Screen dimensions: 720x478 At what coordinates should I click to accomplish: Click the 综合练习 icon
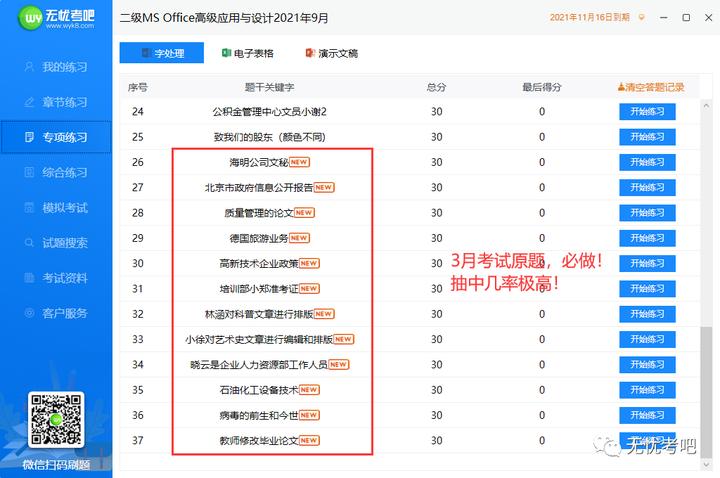pos(29,172)
